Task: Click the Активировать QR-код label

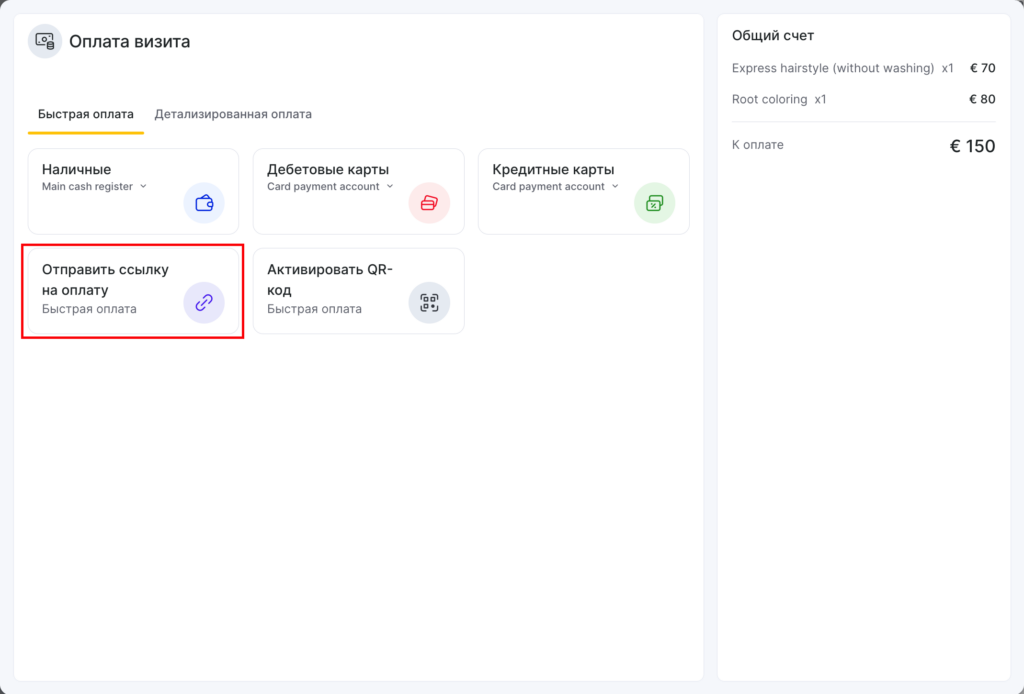Action: point(330,279)
